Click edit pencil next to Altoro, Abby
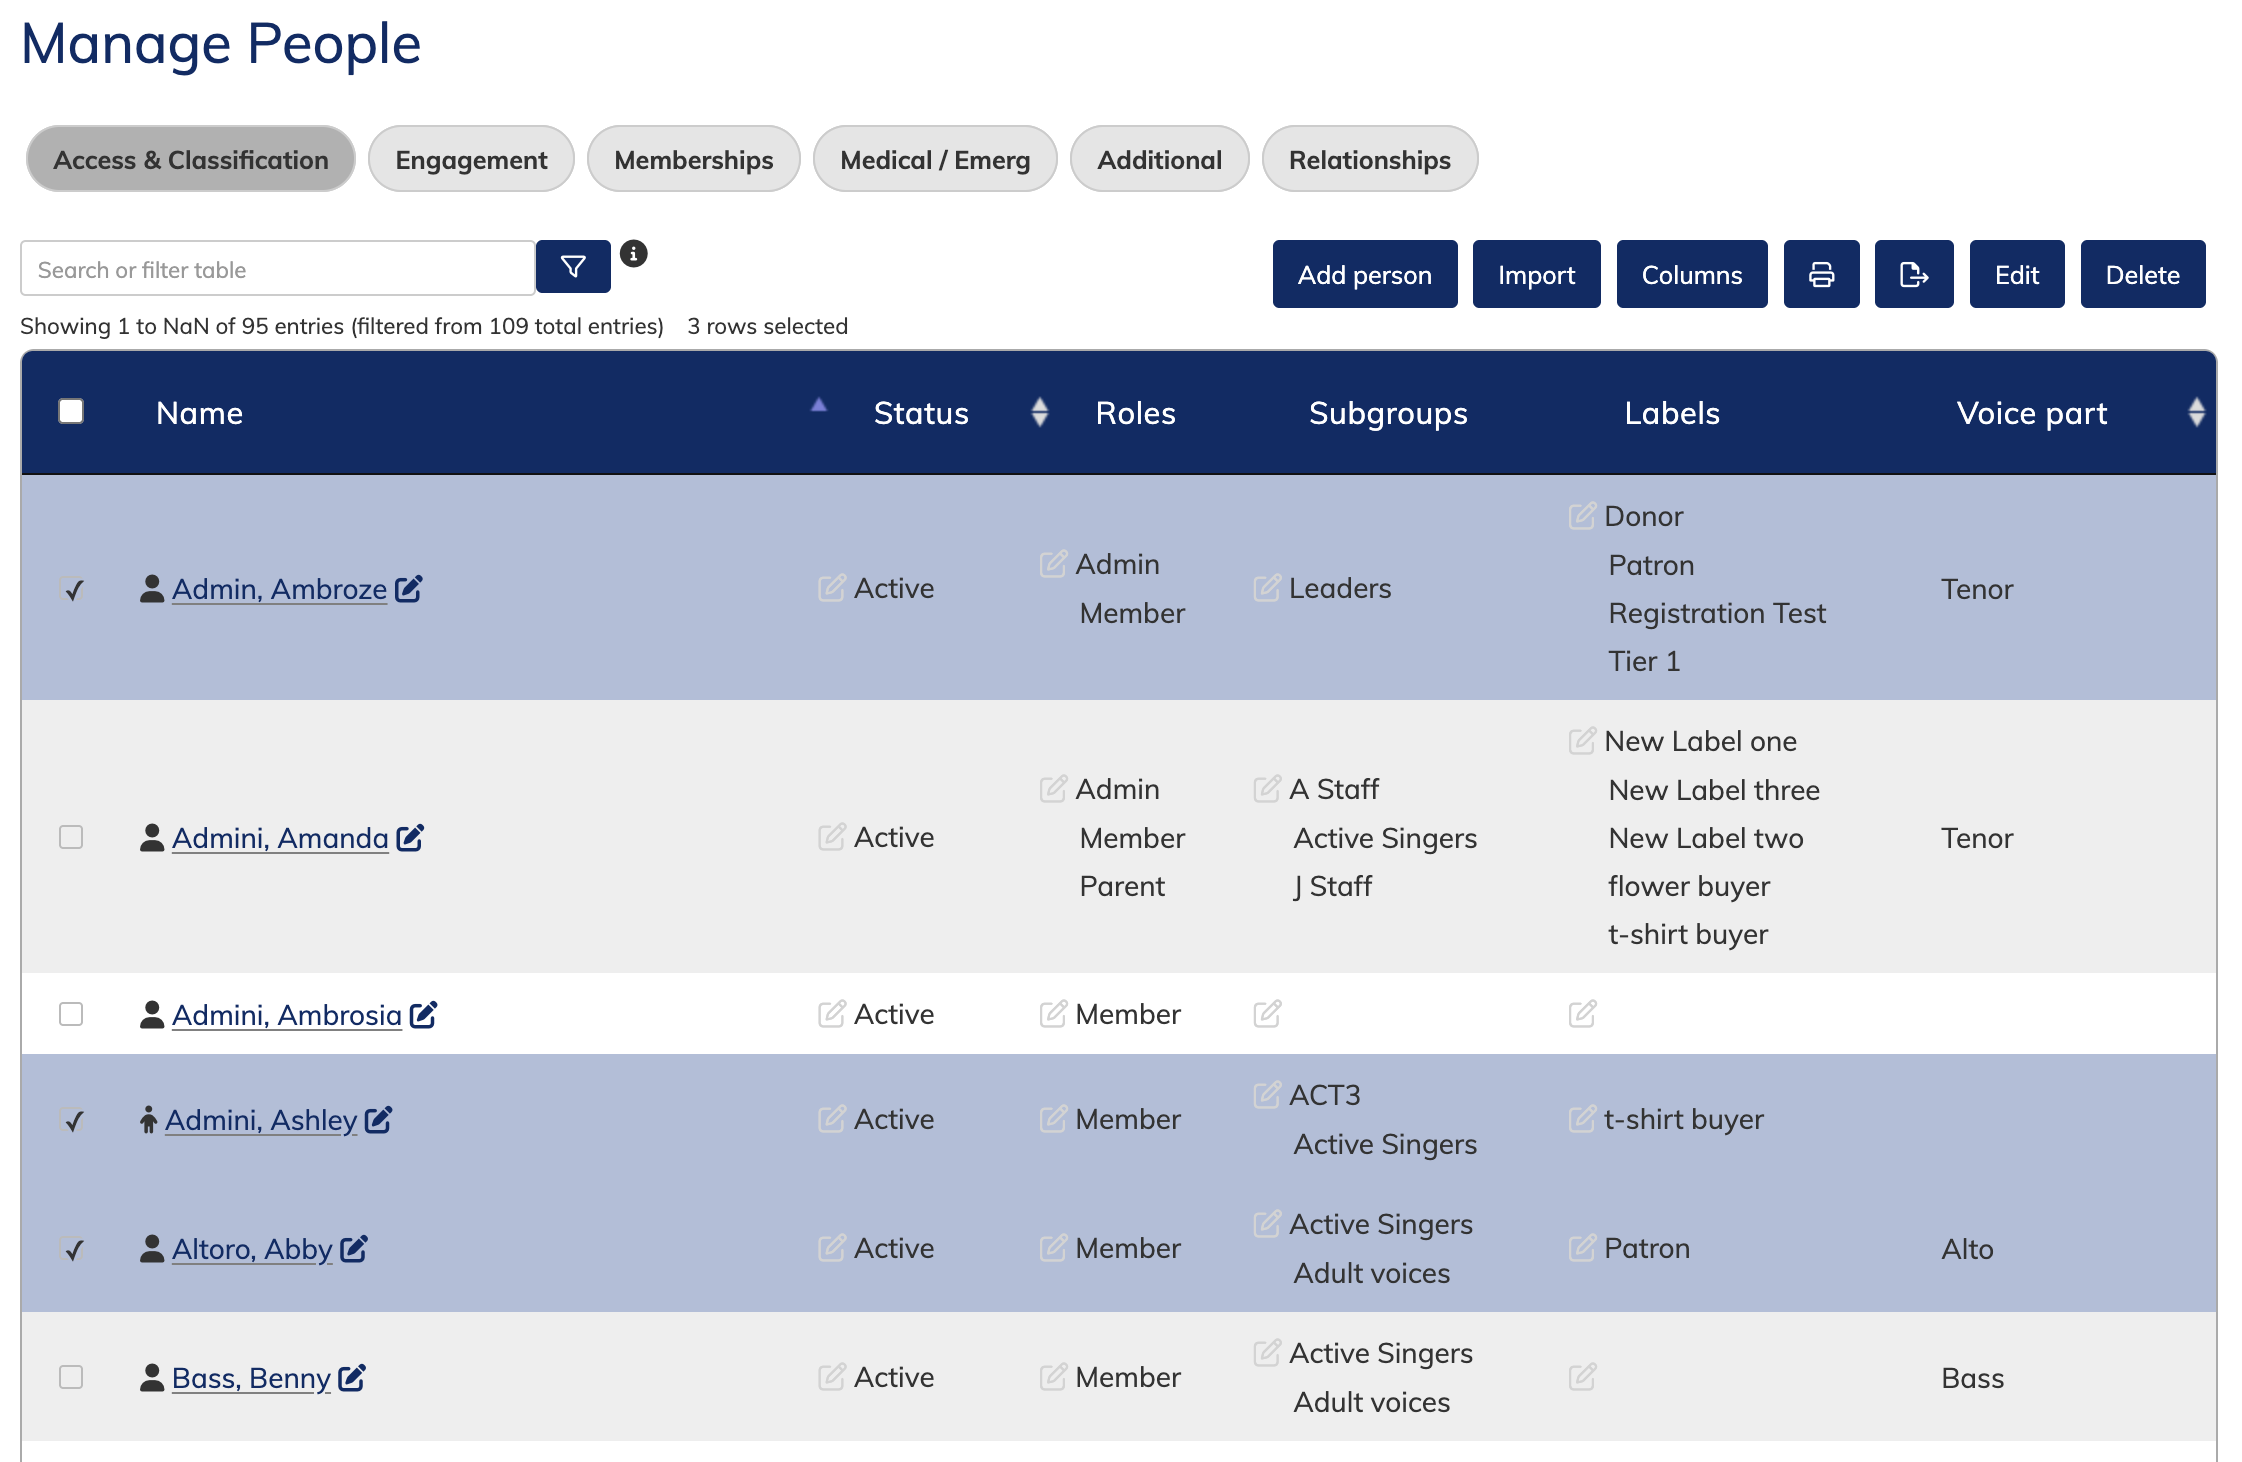Image resolution: width=2242 pixels, height=1462 pixels. [x=354, y=1249]
